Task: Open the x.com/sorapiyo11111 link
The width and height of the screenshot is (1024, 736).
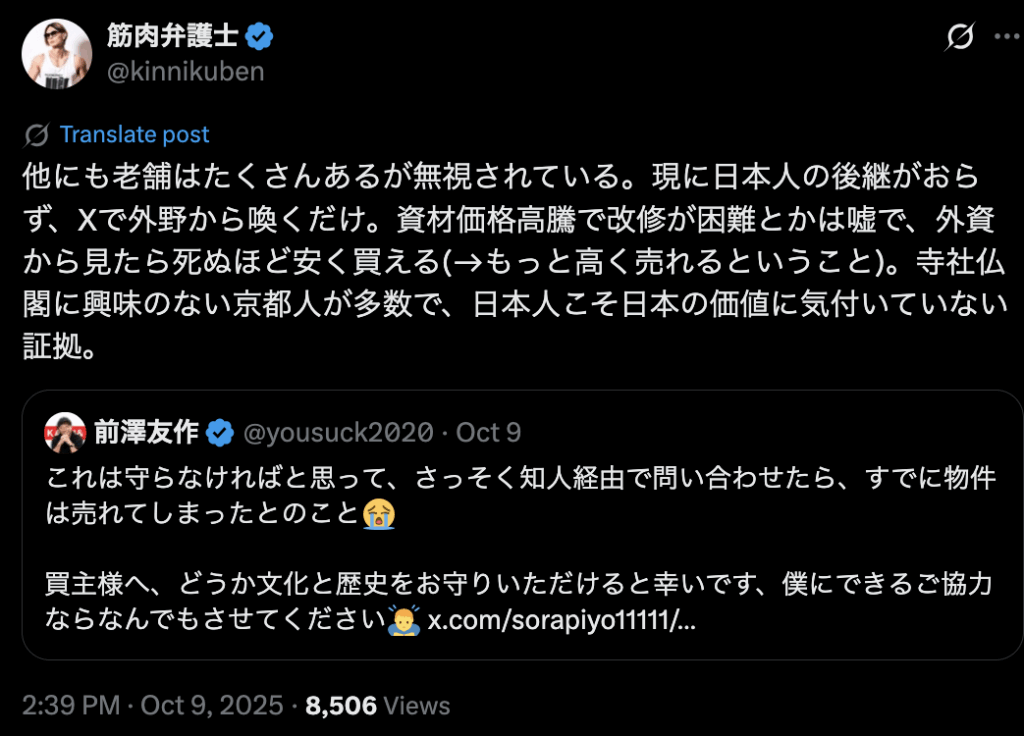Action: coord(561,620)
